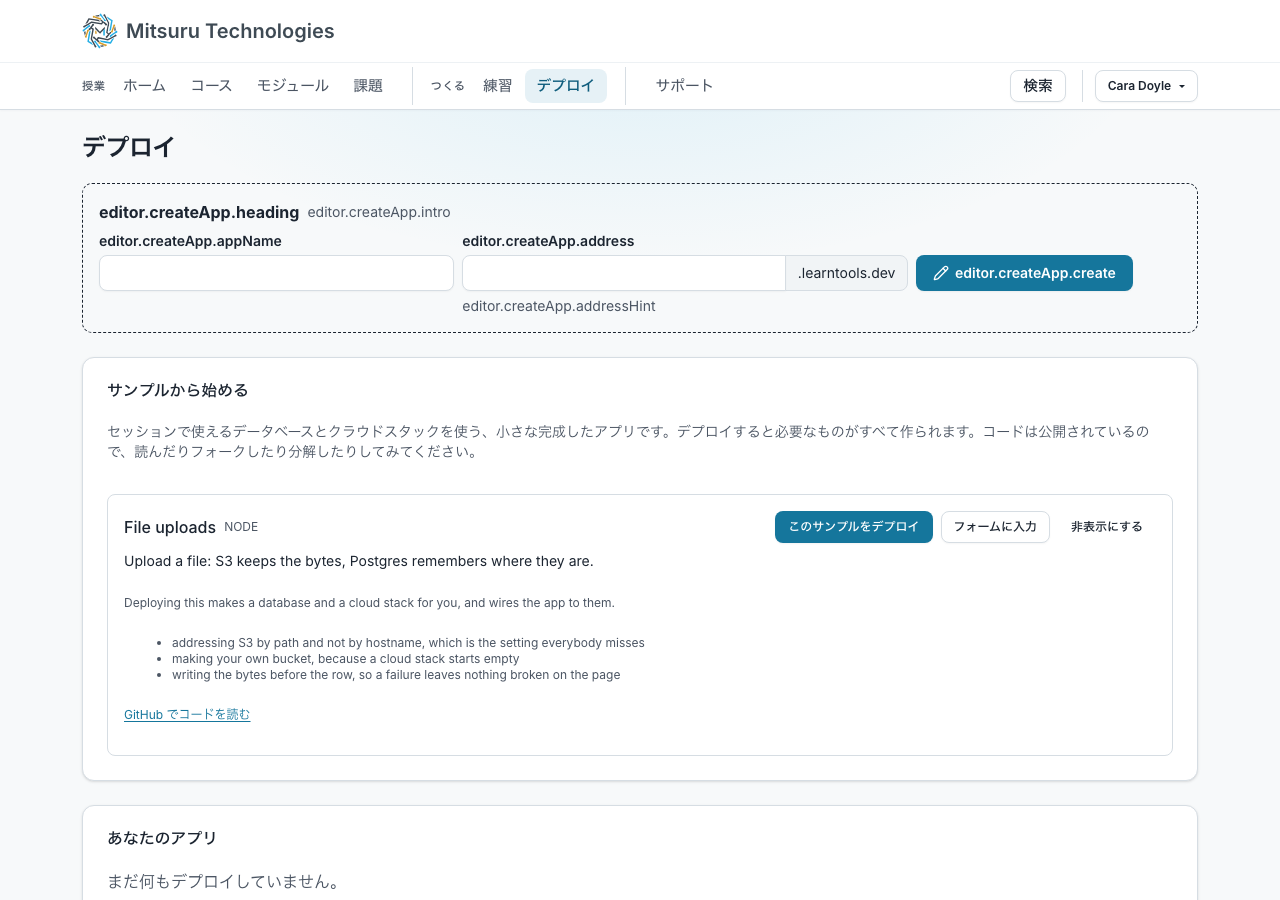Click the フォームに入力 button

point(995,527)
